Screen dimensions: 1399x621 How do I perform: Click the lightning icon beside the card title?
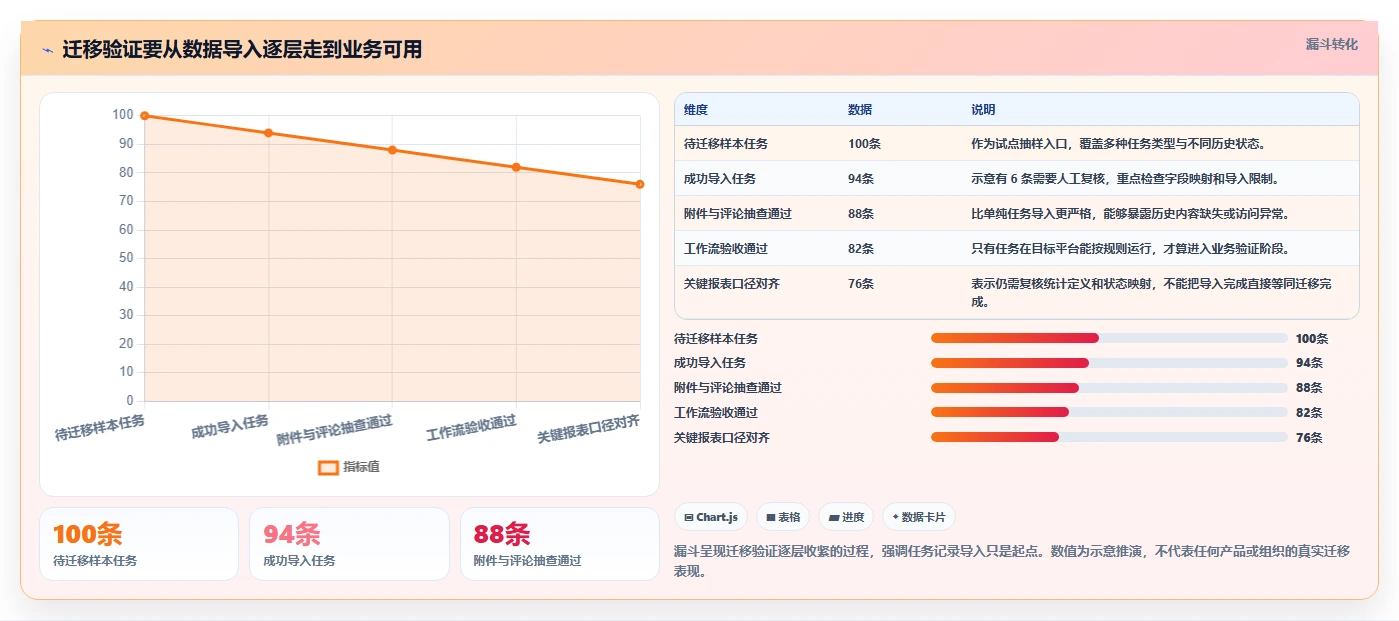tap(47, 50)
